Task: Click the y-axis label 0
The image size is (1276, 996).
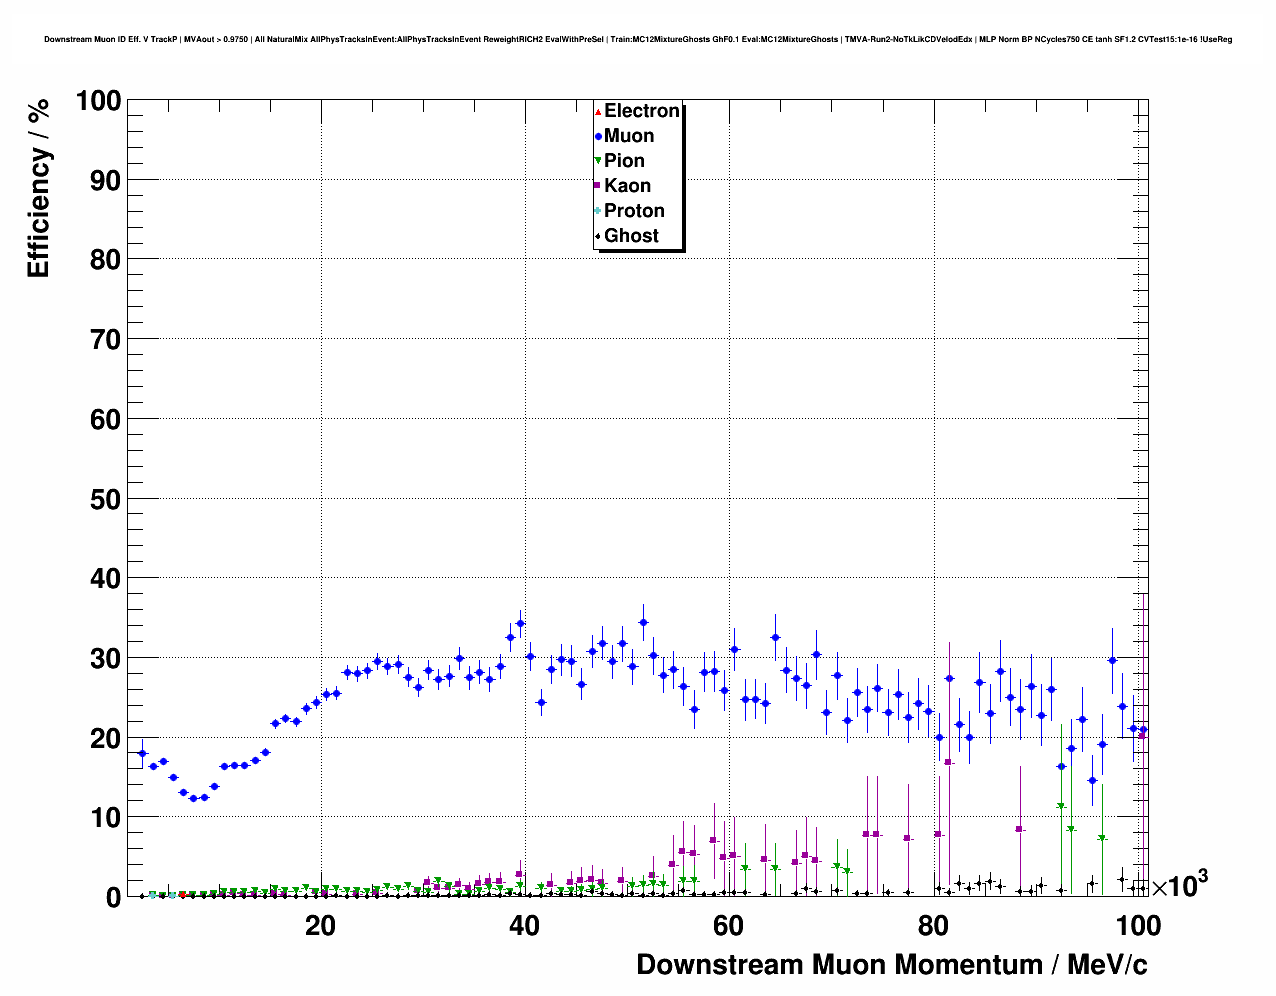Action: pos(113,898)
